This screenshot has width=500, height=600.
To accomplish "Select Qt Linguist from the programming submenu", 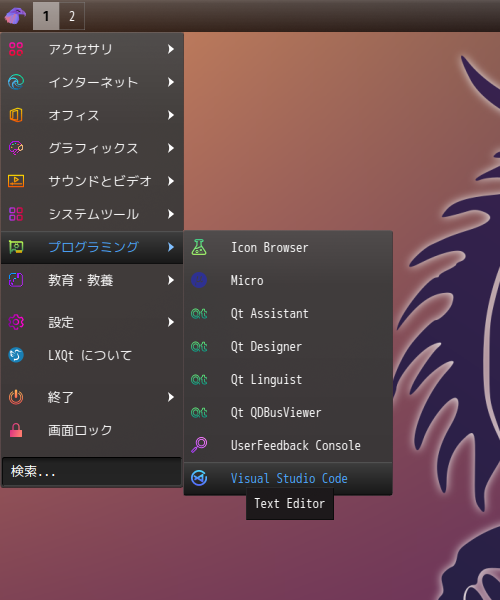I will pyautogui.click(x=288, y=379).
